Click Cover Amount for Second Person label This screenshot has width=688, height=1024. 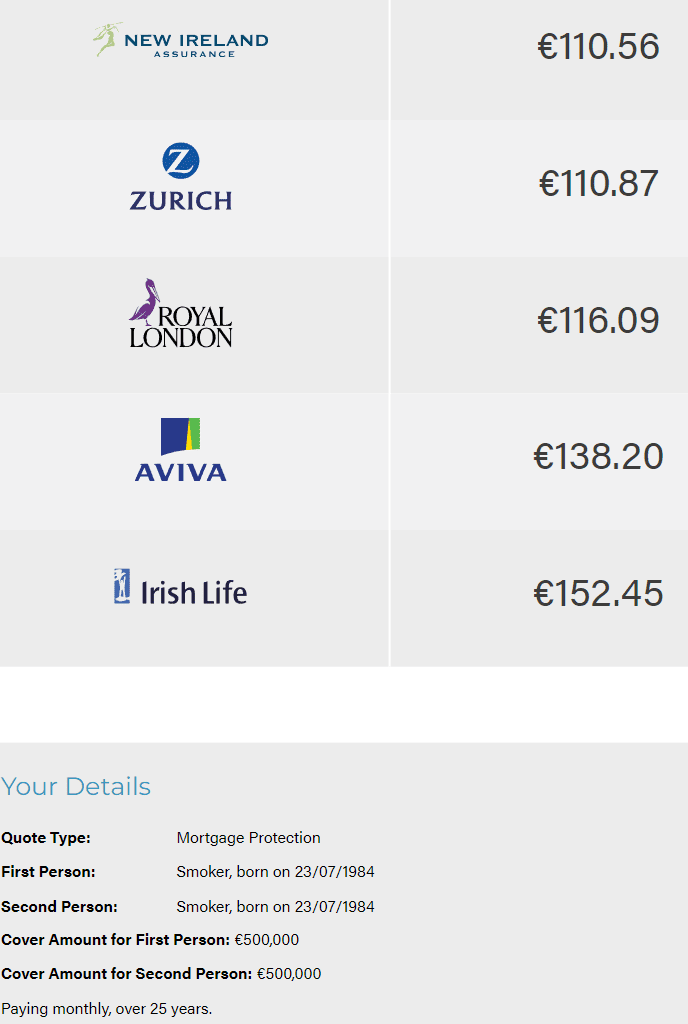click(126, 974)
